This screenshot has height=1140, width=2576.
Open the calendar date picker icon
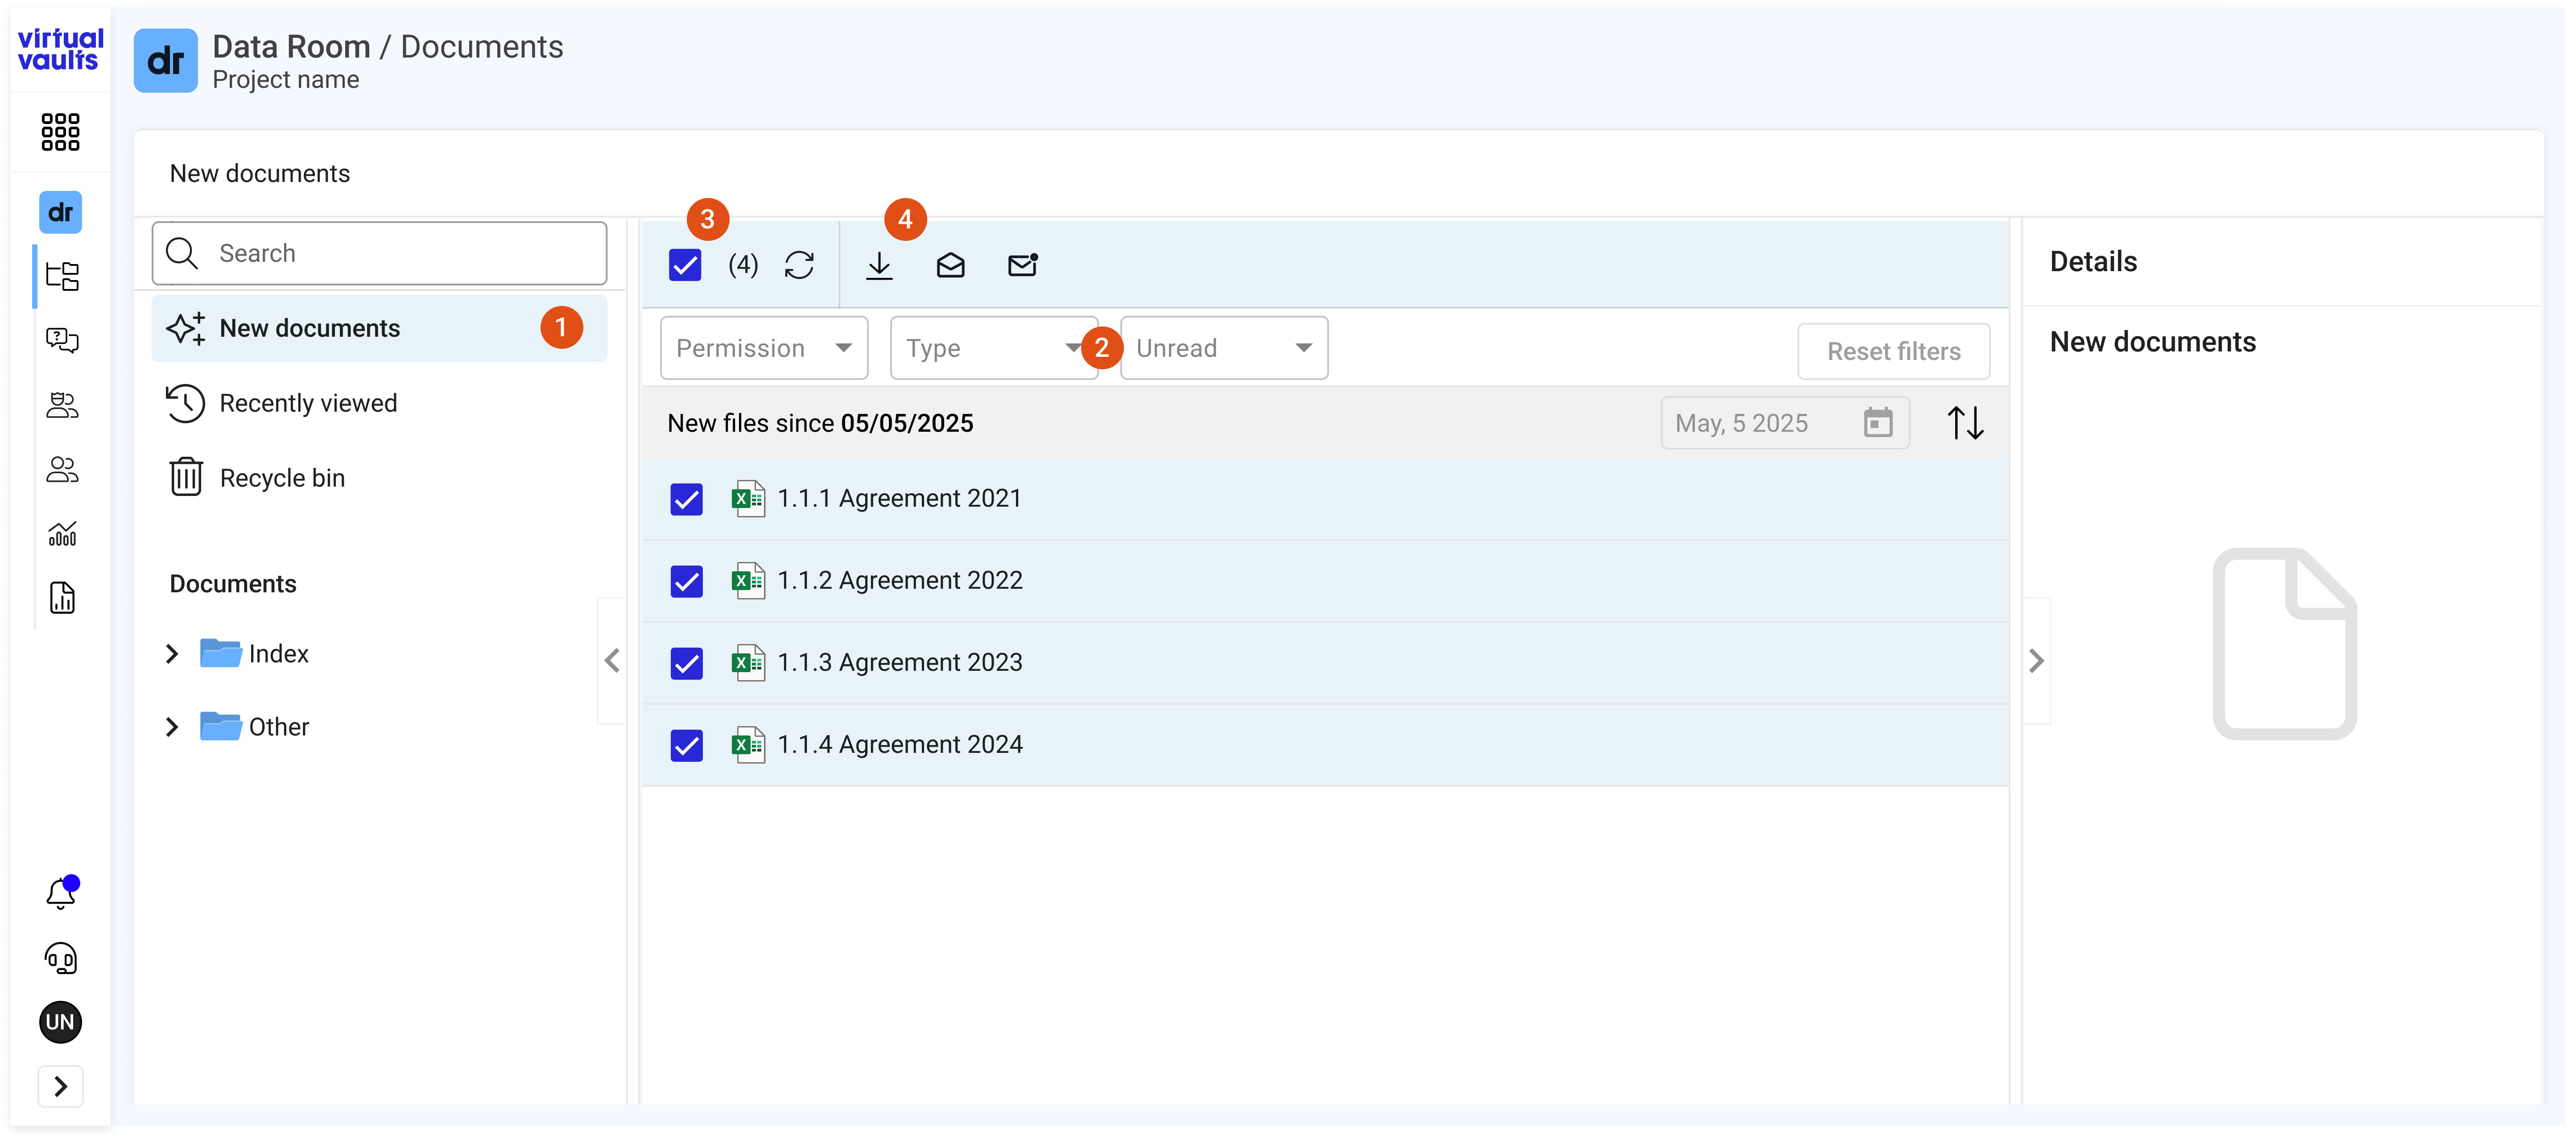click(1878, 423)
